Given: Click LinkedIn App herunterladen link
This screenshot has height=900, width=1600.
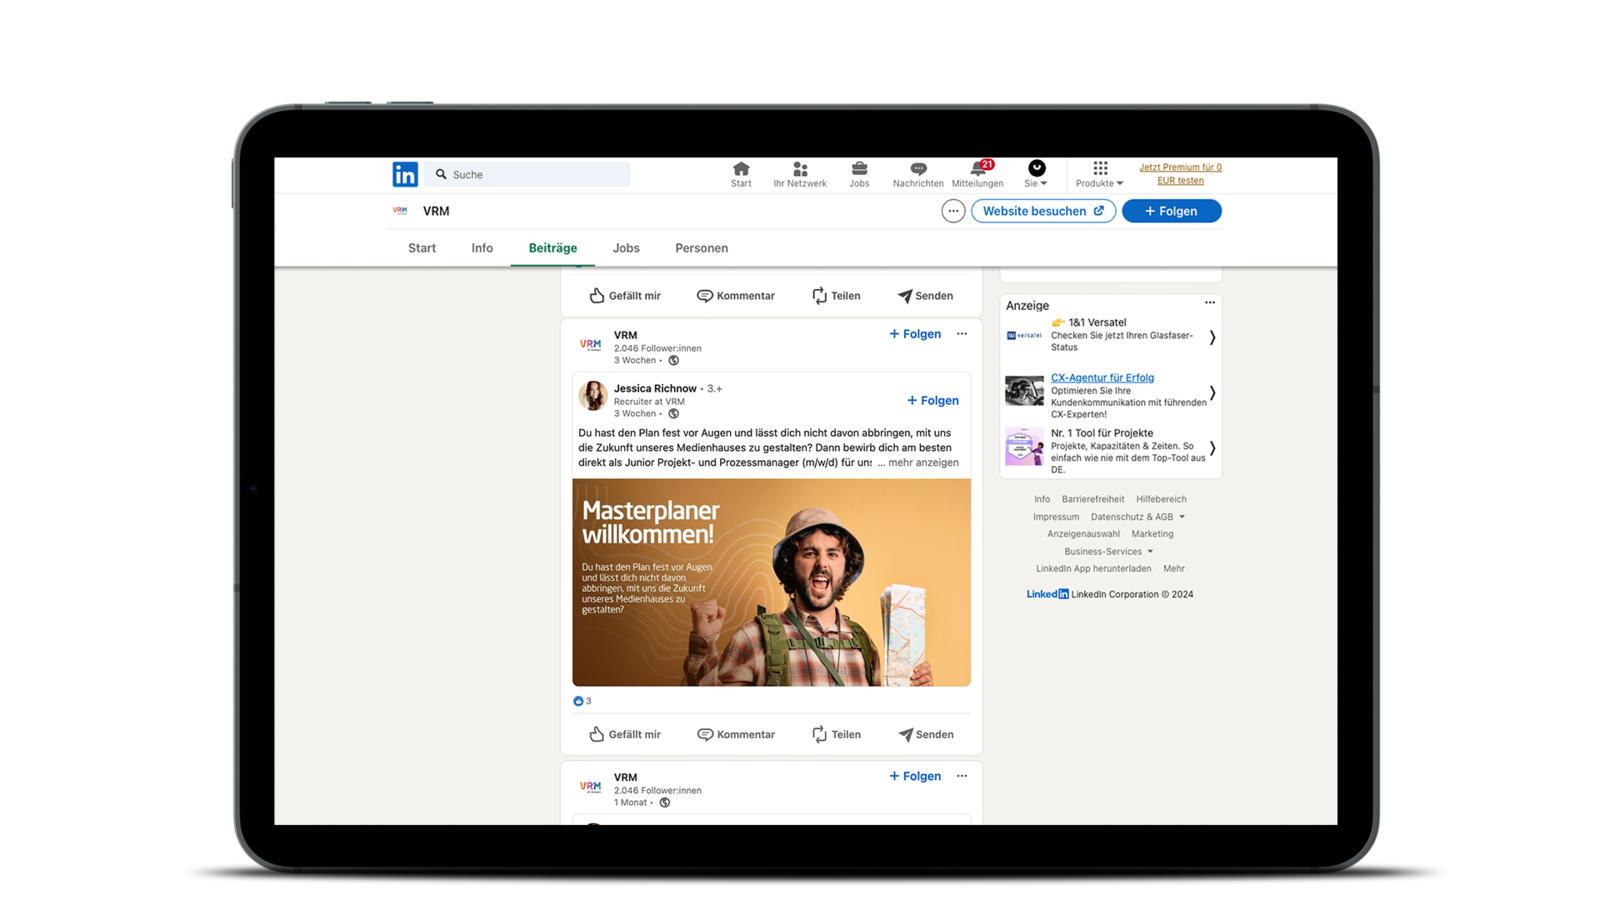Looking at the screenshot, I should pyautogui.click(x=1093, y=569).
